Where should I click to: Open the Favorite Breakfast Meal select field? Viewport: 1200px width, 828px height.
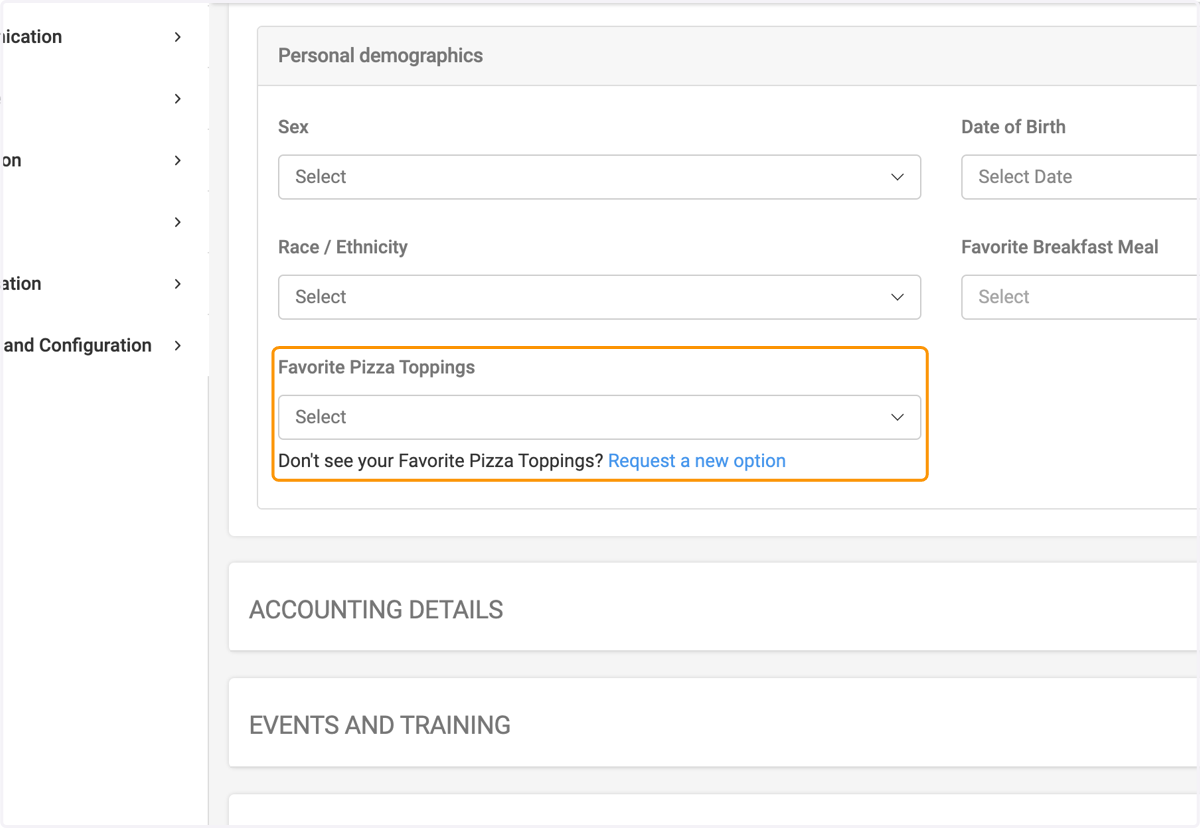point(1080,297)
